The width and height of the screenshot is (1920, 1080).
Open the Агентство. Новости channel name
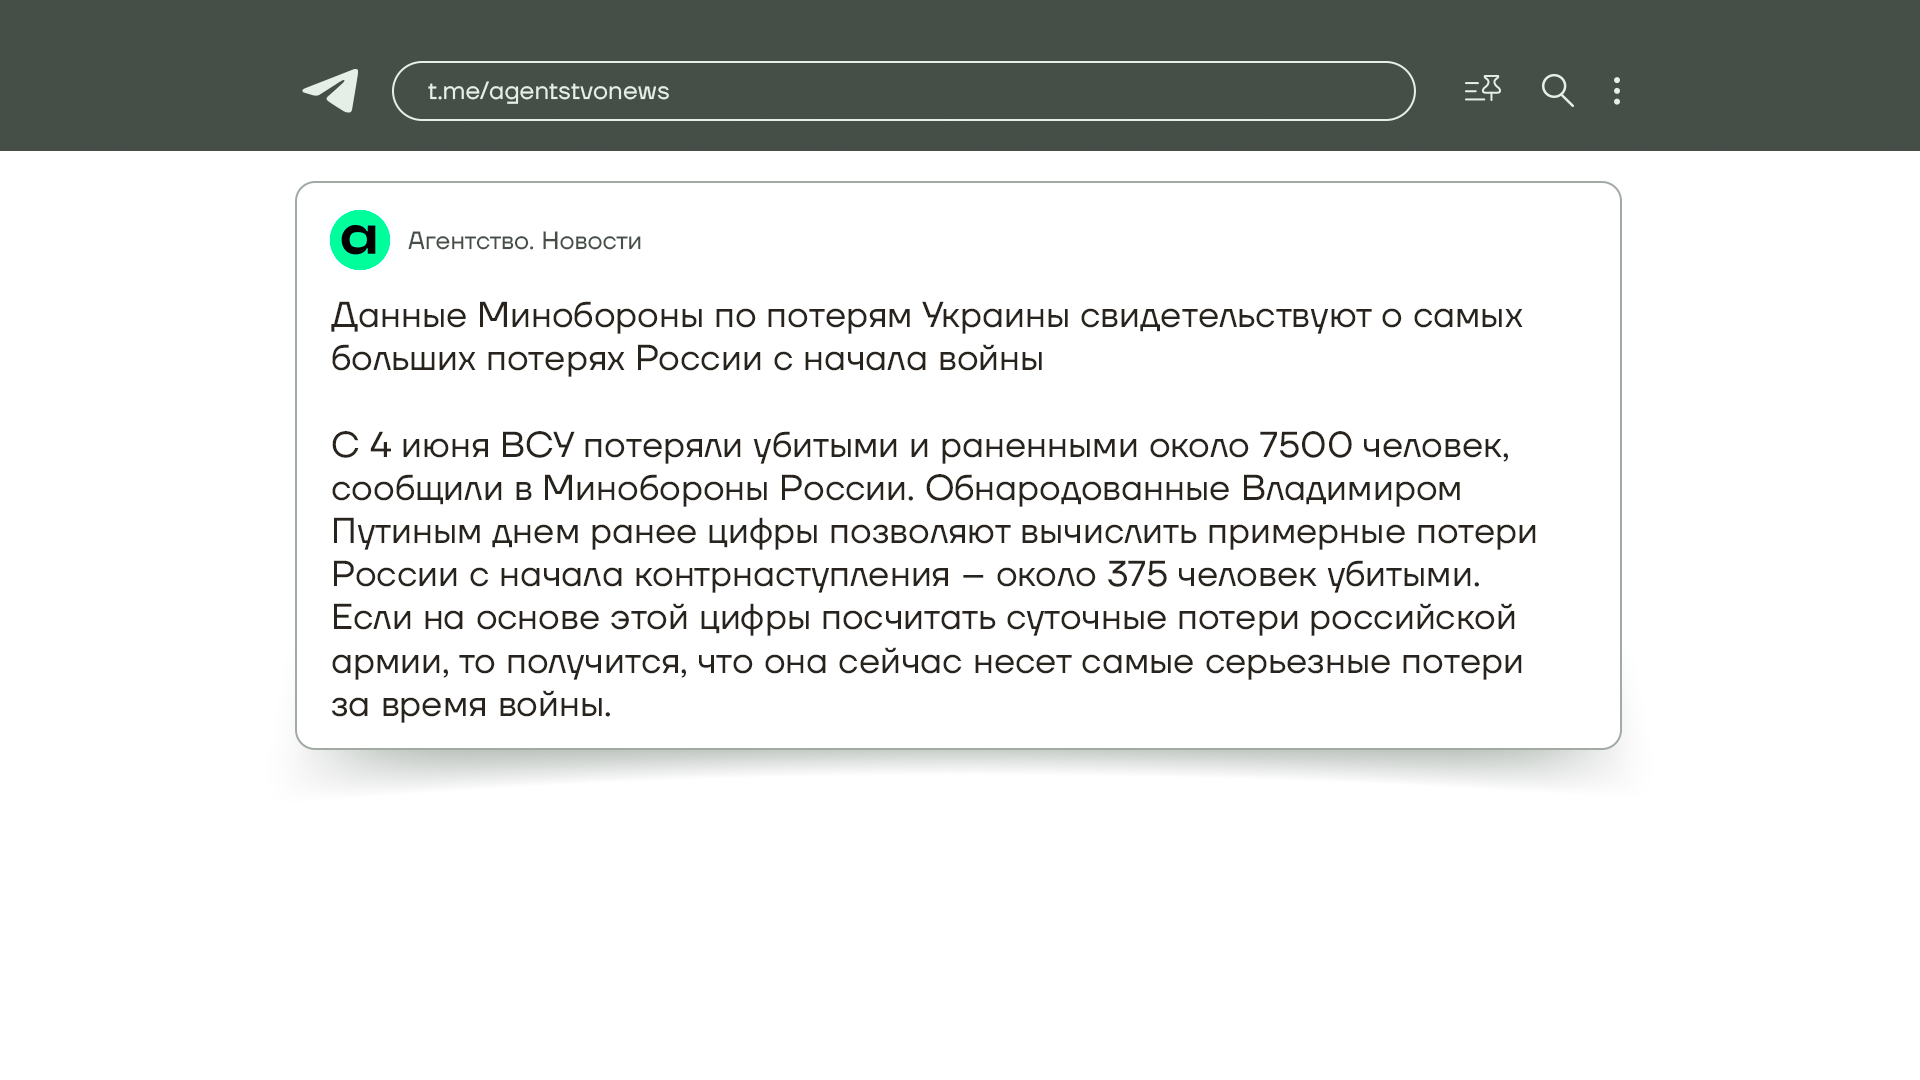[x=524, y=241]
